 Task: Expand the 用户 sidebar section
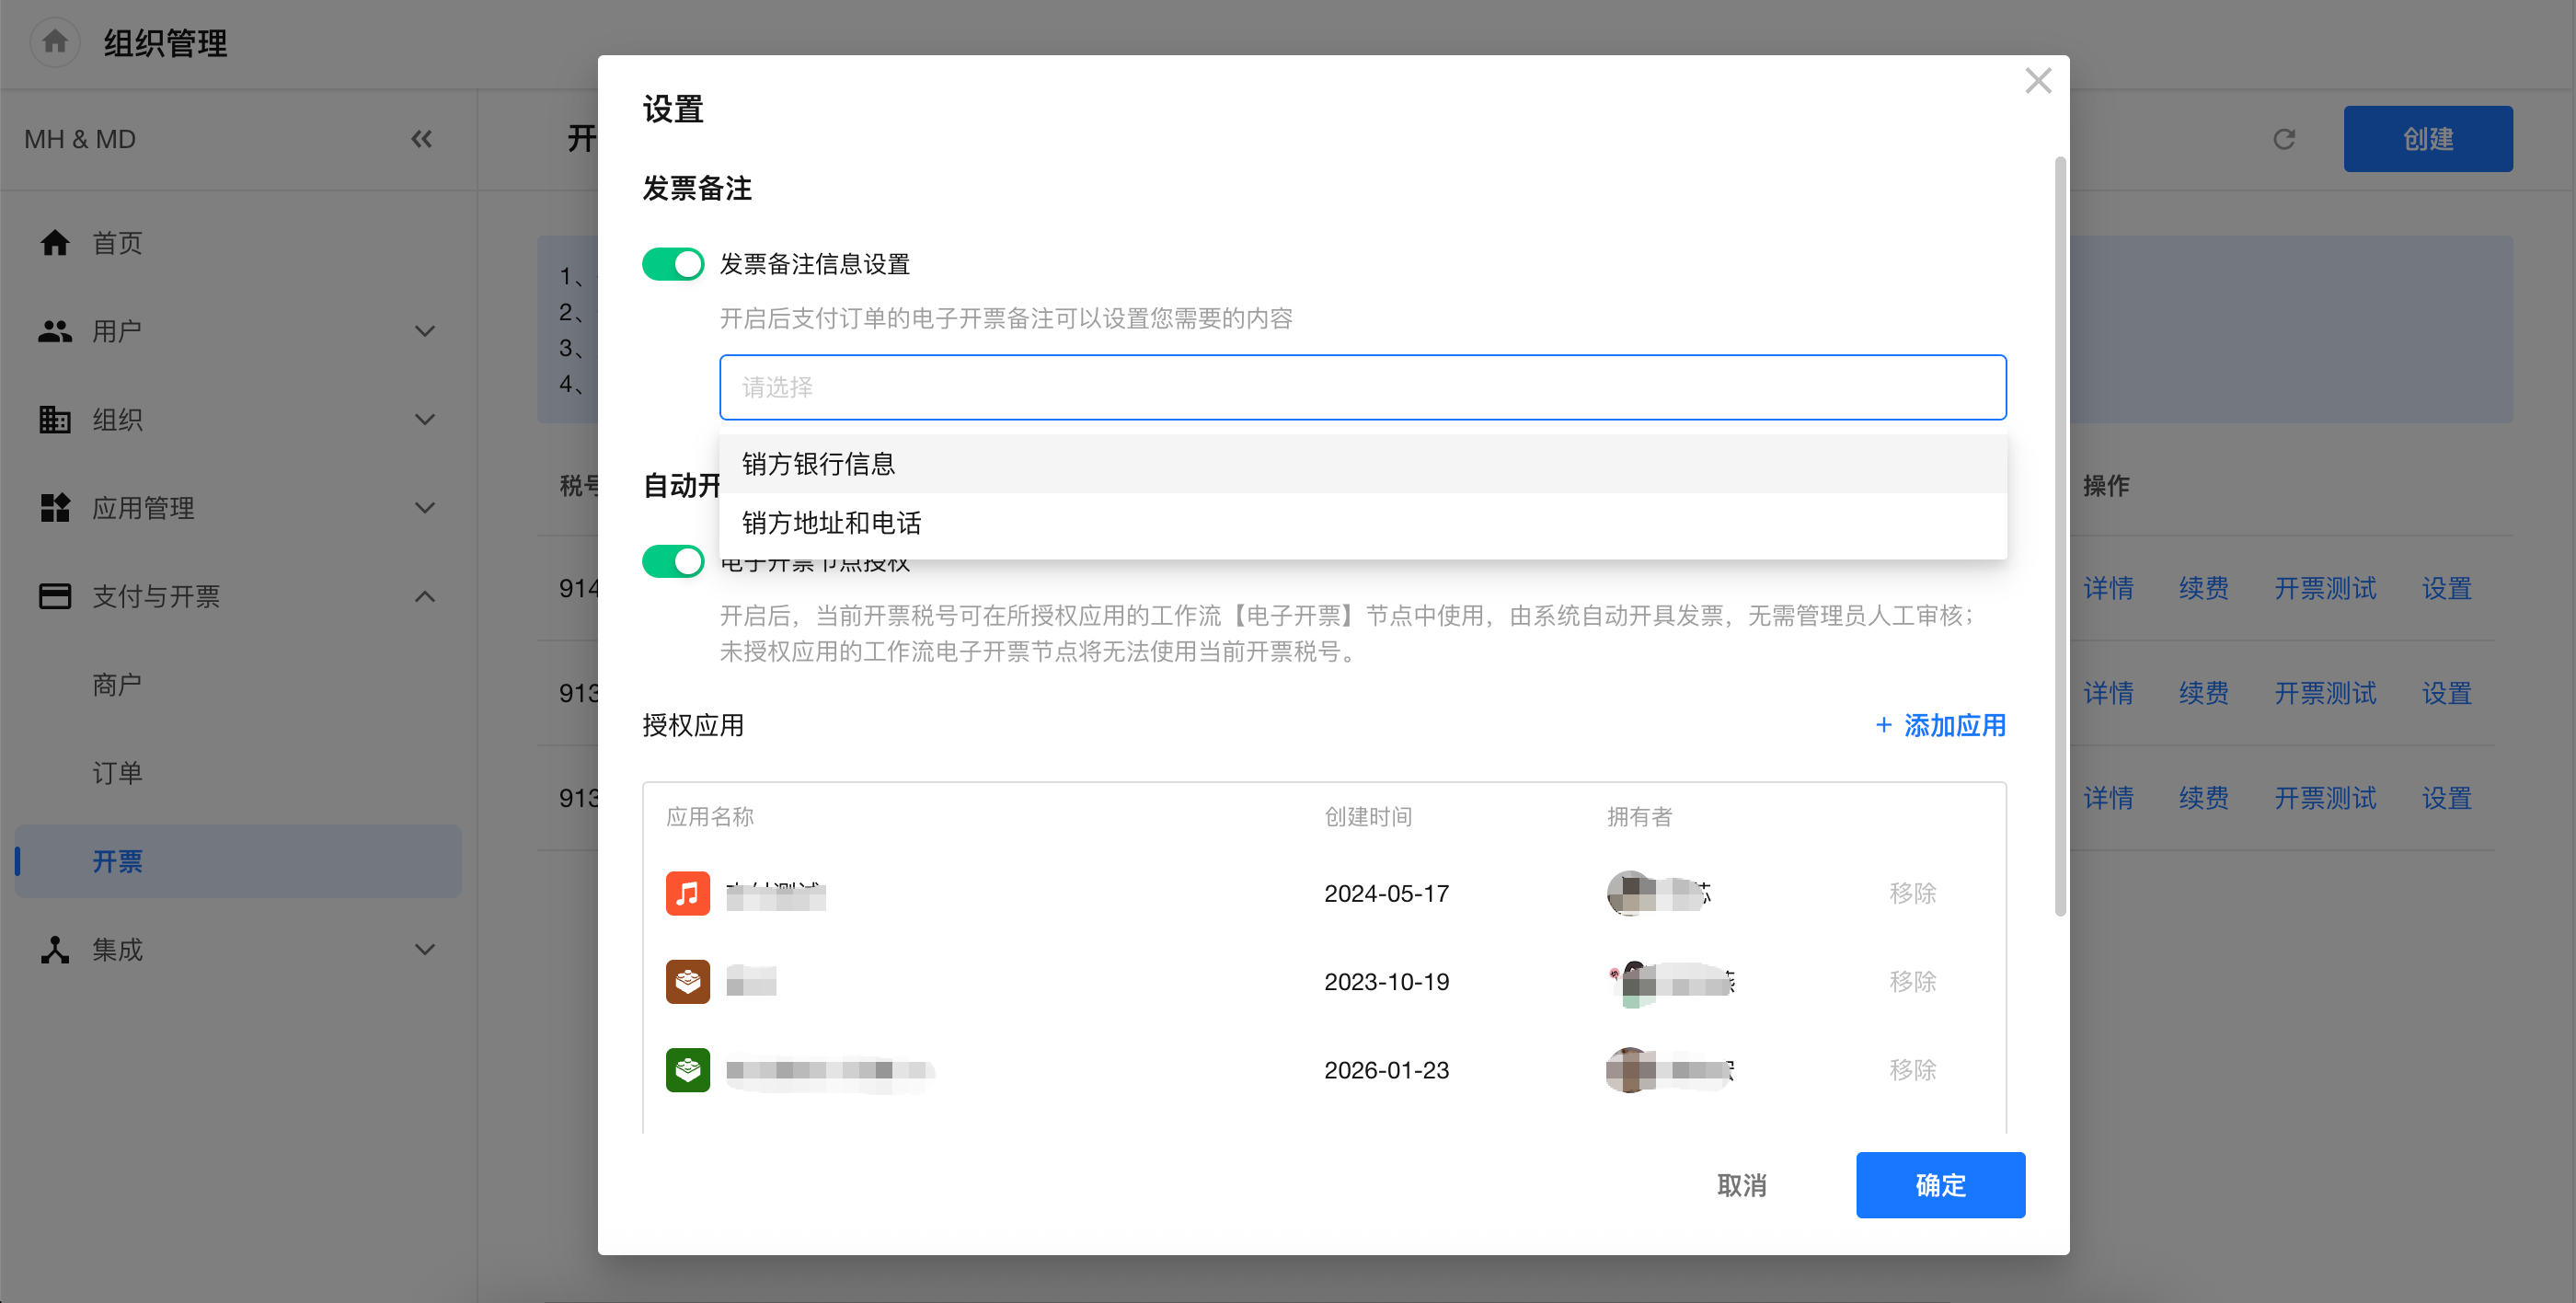424,331
